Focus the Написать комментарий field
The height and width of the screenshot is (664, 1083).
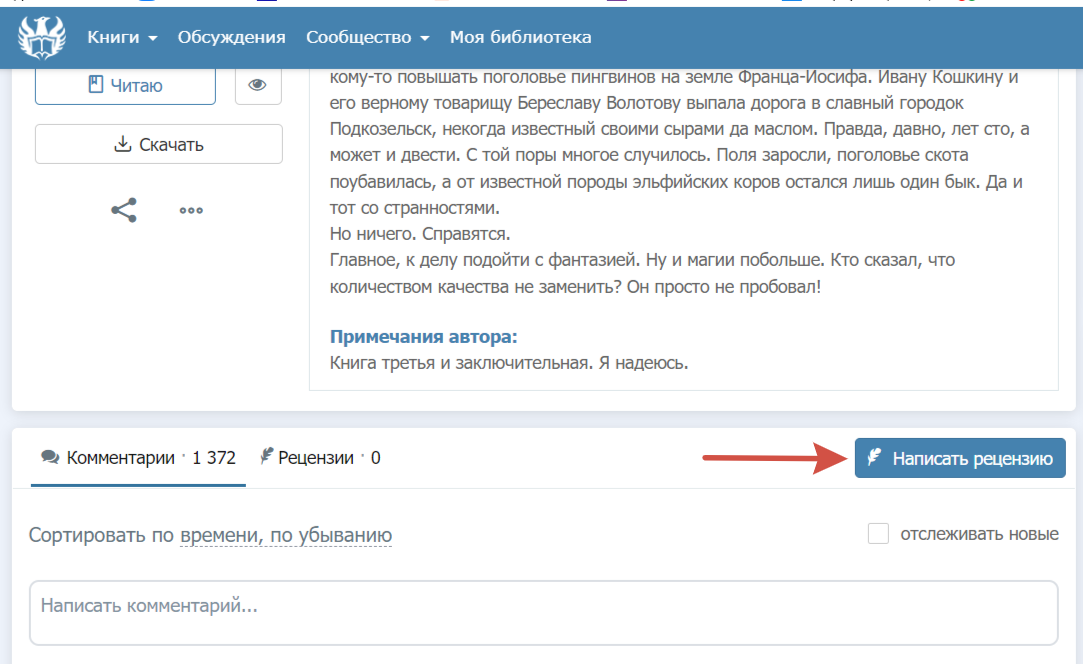(x=544, y=613)
